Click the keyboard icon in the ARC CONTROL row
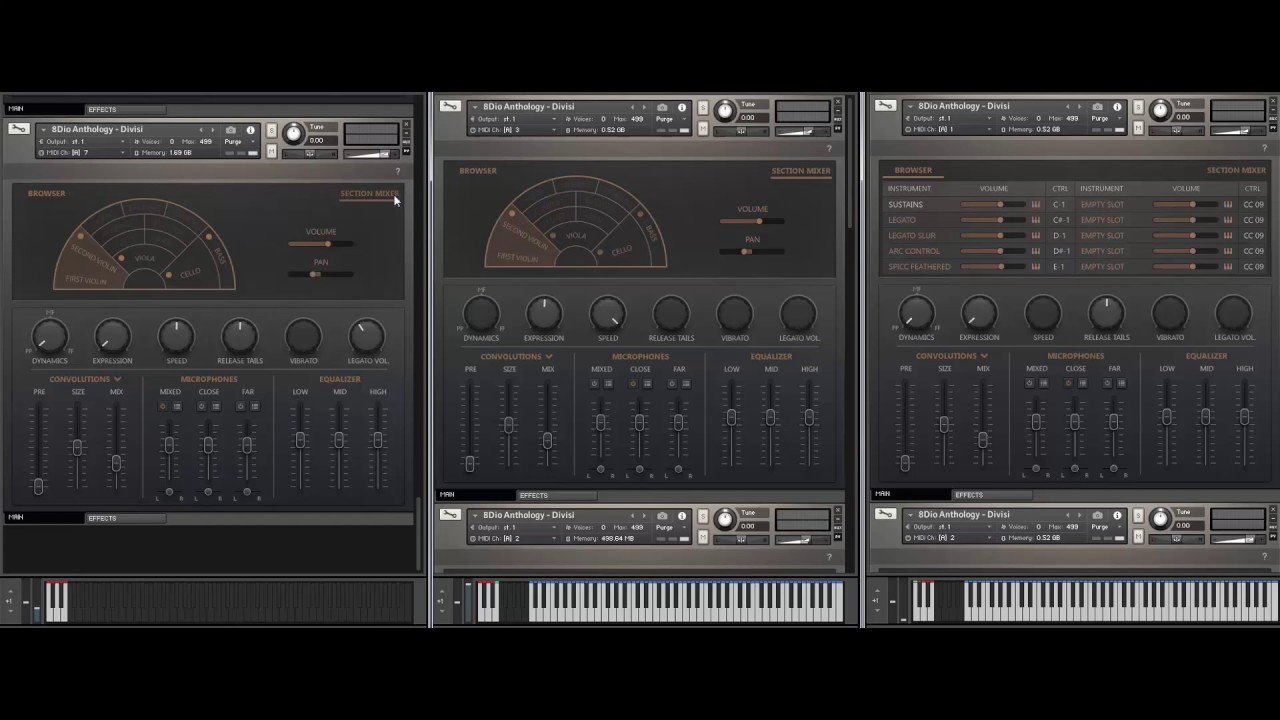1280x720 pixels. tap(1036, 251)
